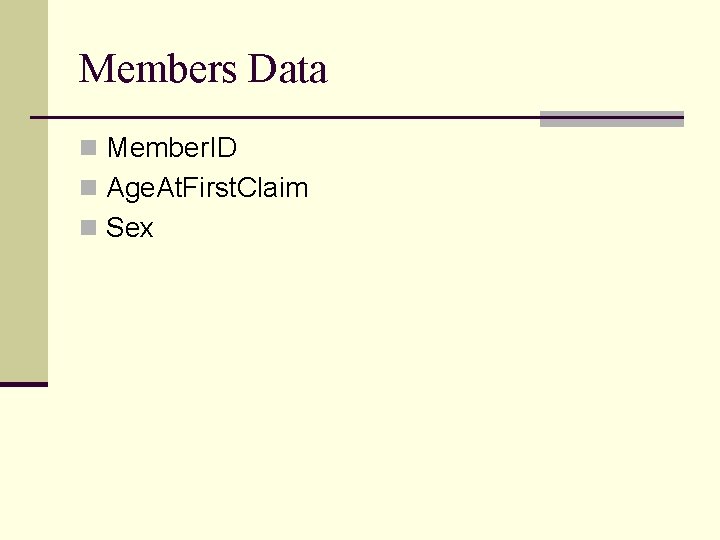Viewport: 720px width, 540px height.
Task: Click the short dark bar under olive strip
Action: click(x=24, y=384)
